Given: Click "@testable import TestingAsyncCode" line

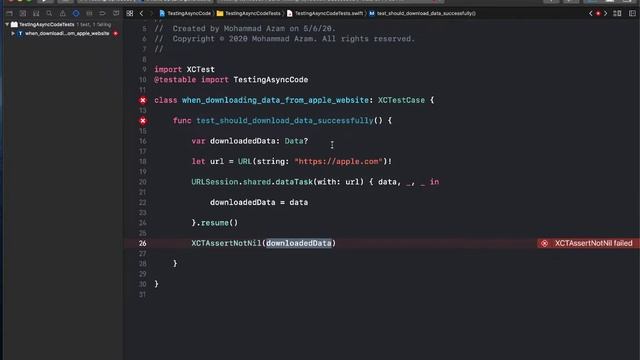Looking at the screenshot, I should pos(231,80).
